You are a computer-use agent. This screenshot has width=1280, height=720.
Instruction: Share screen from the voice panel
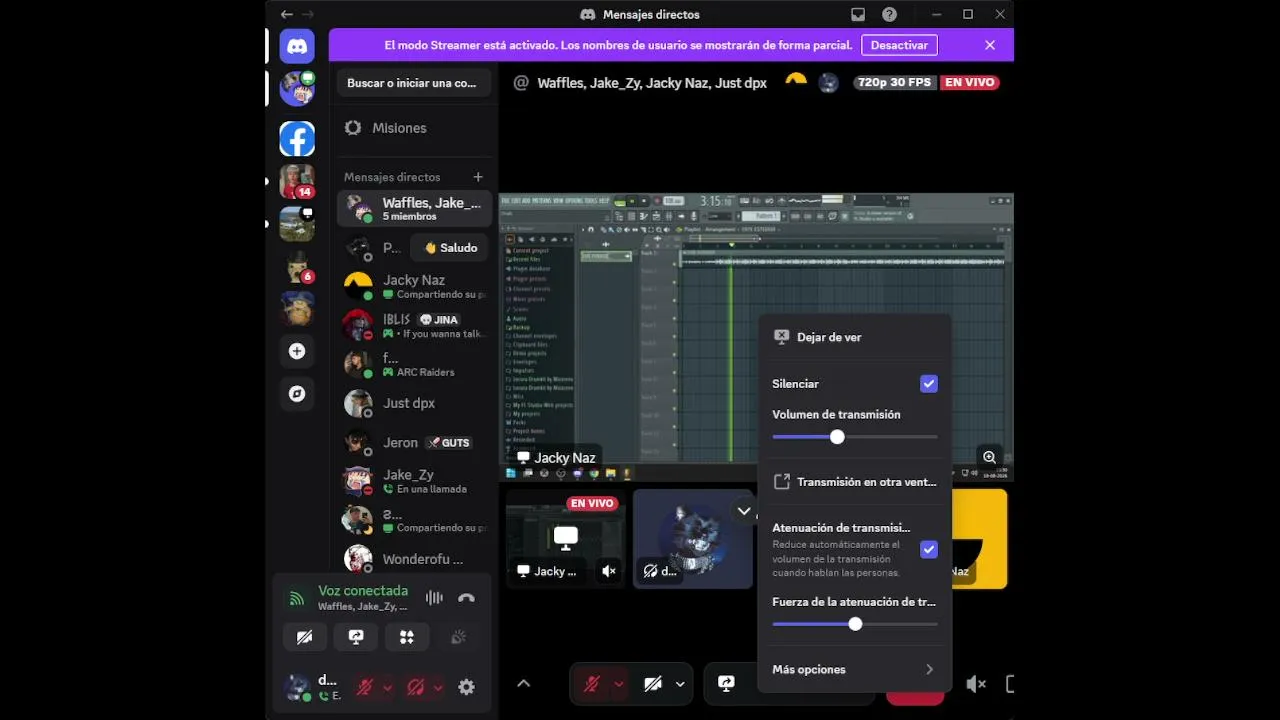pyautogui.click(x=356, y=636)
